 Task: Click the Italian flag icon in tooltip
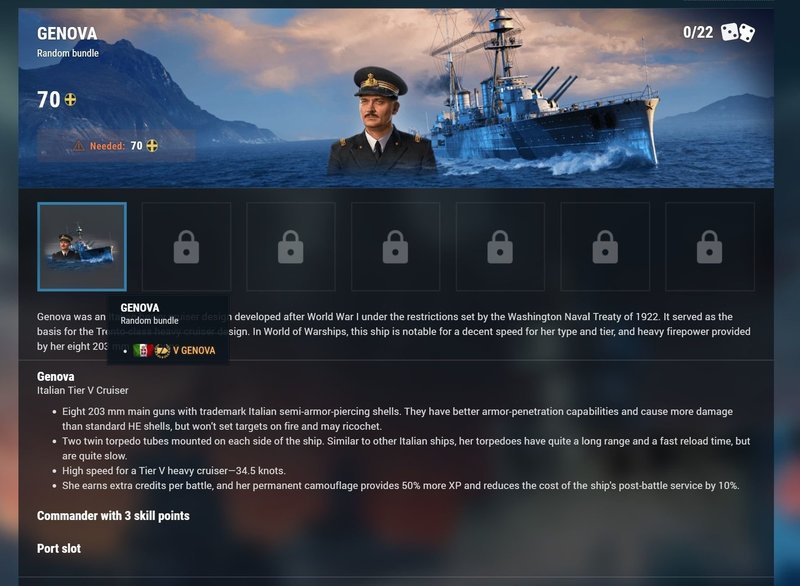(x=143, y=350)
